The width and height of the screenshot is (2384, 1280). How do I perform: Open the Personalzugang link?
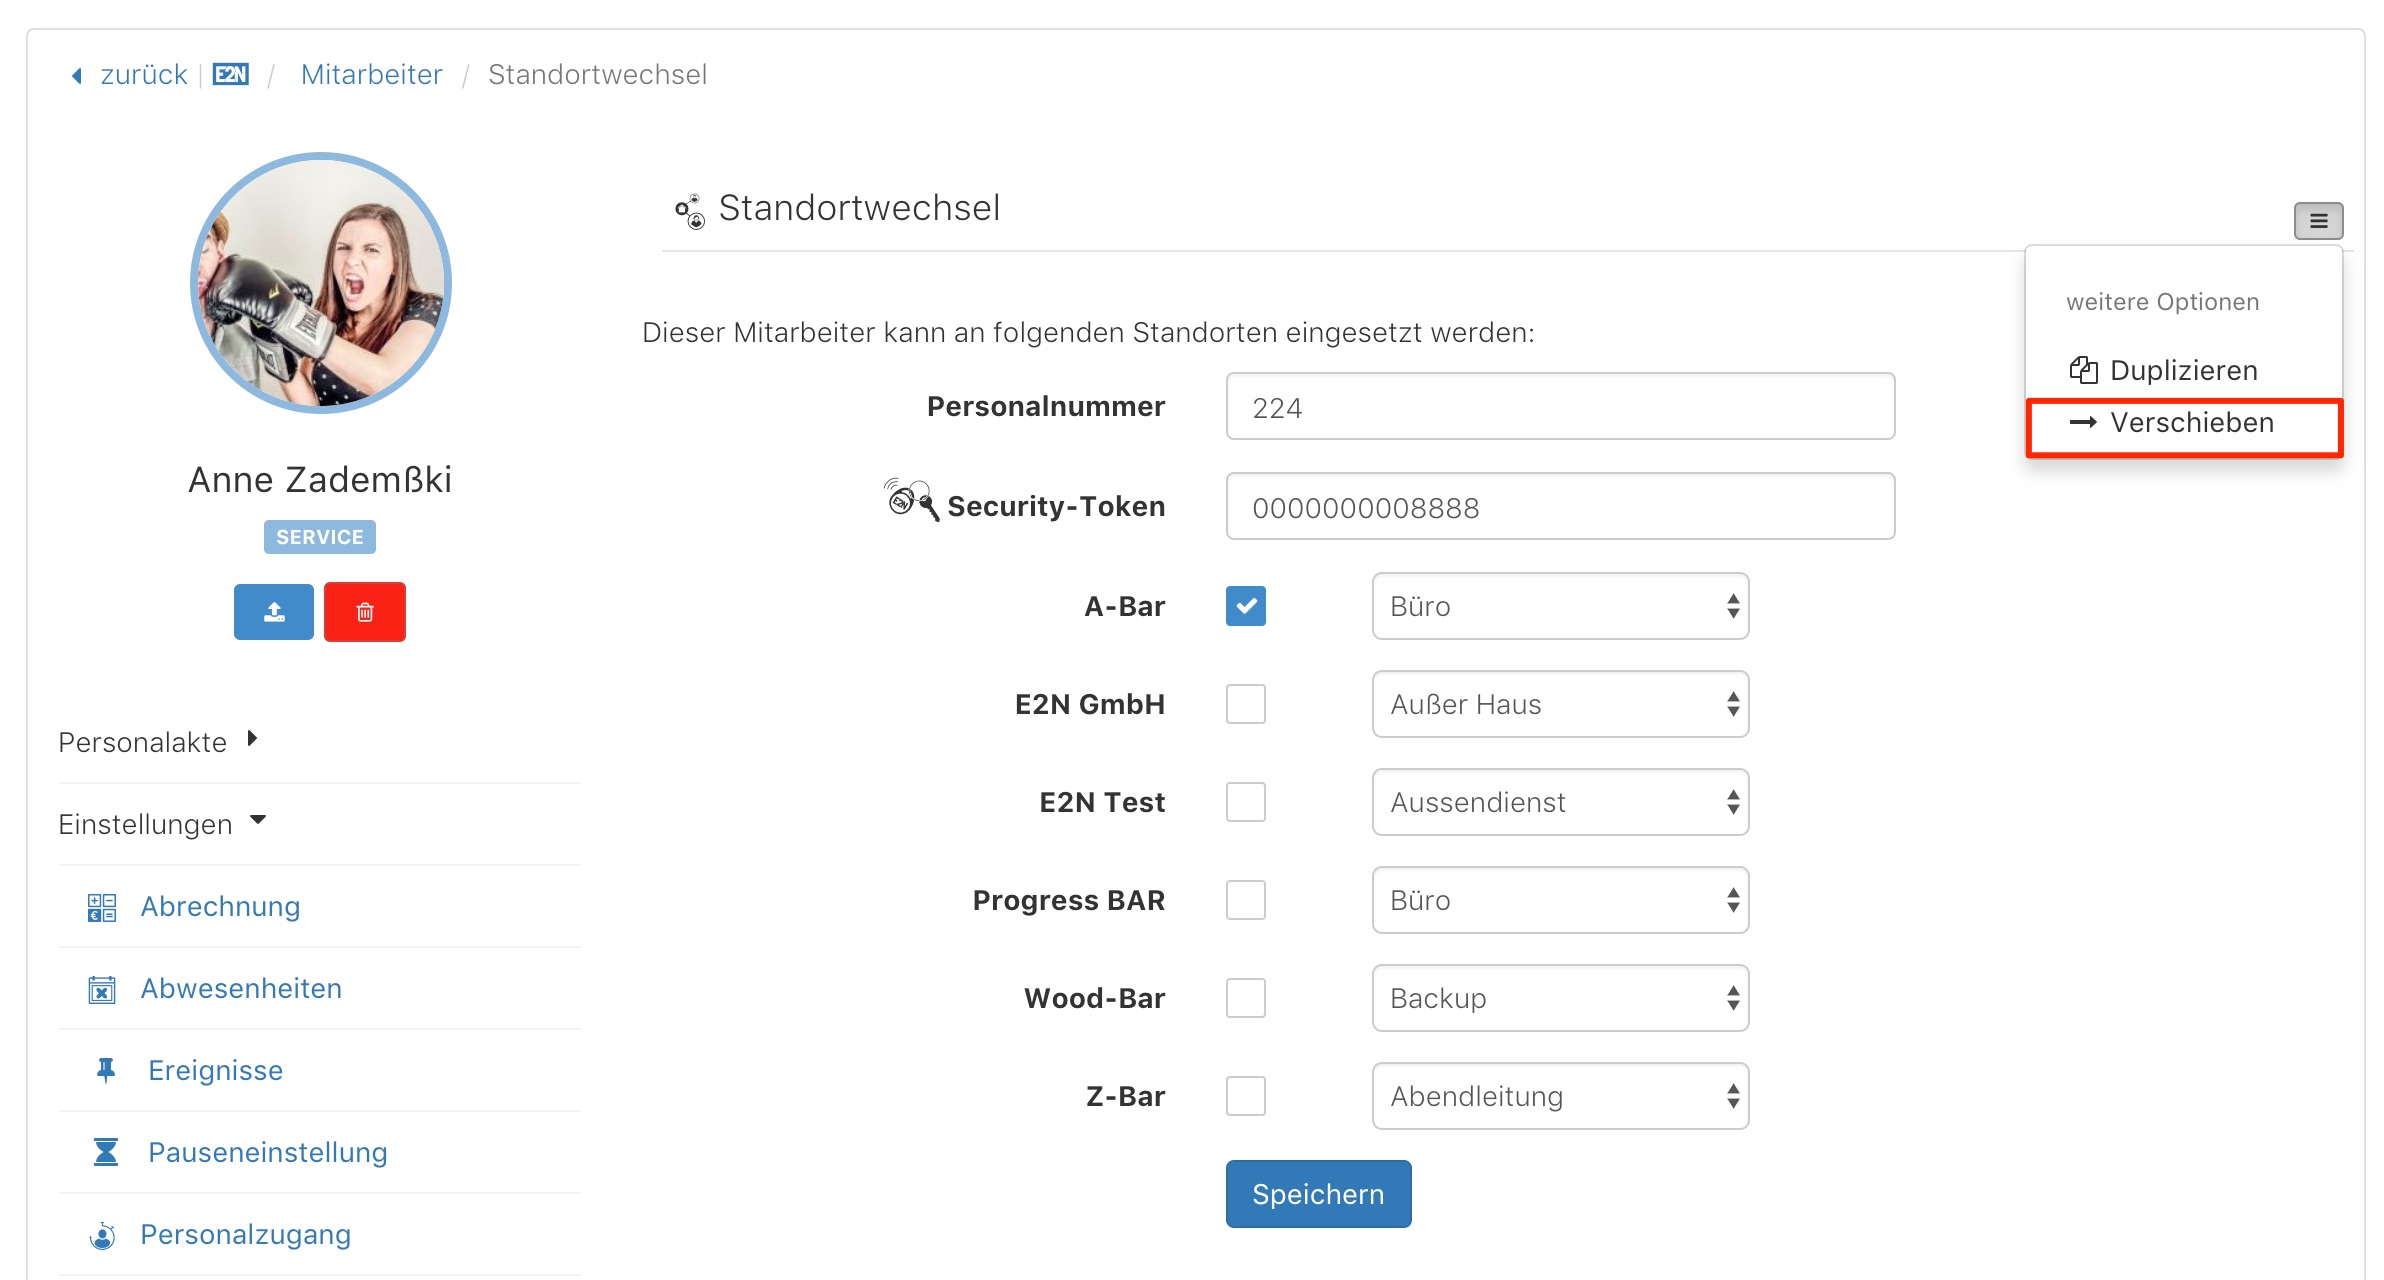click(245, 1235)
